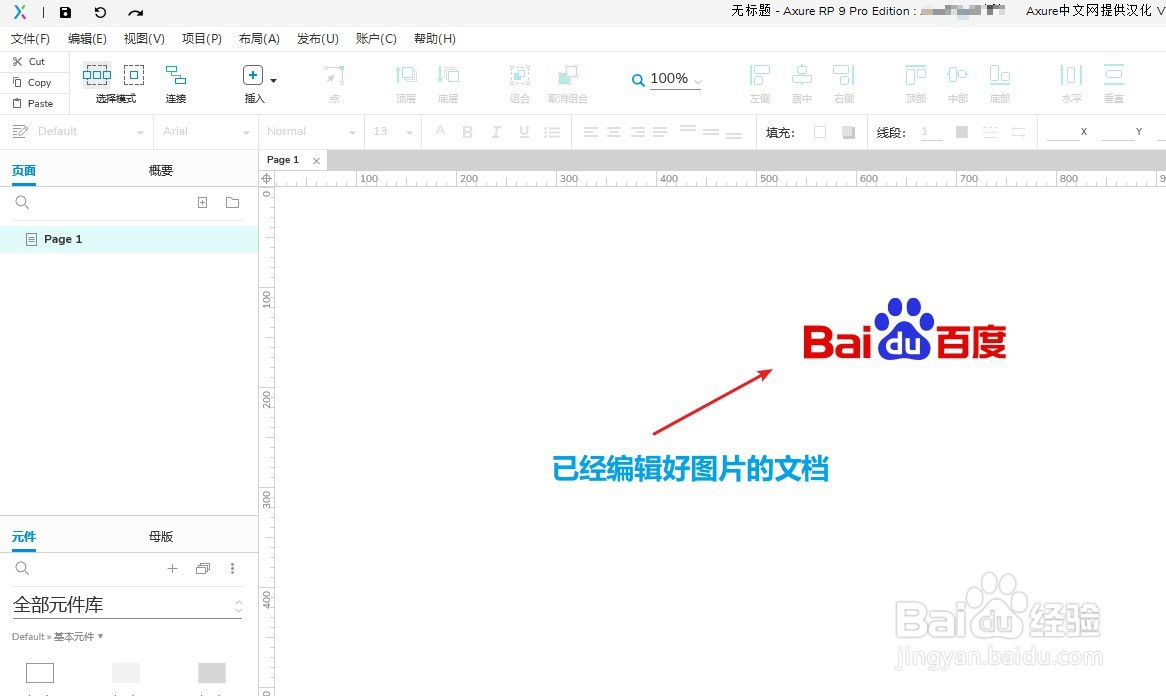
Task: Redo action with redo arrow icon
Action: (135, 13)
